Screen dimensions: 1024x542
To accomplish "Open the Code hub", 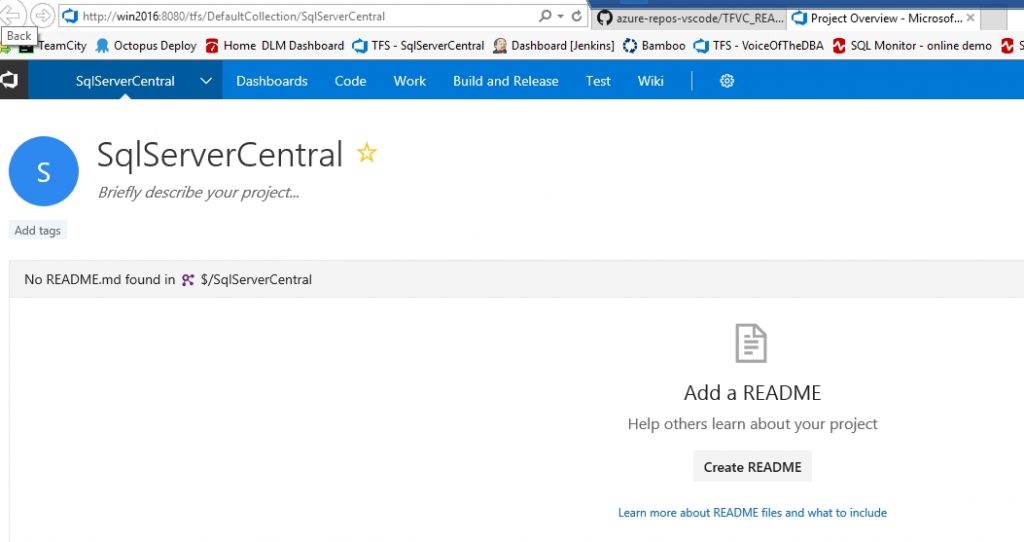I will pyautogui.click(x=350, y=81).
